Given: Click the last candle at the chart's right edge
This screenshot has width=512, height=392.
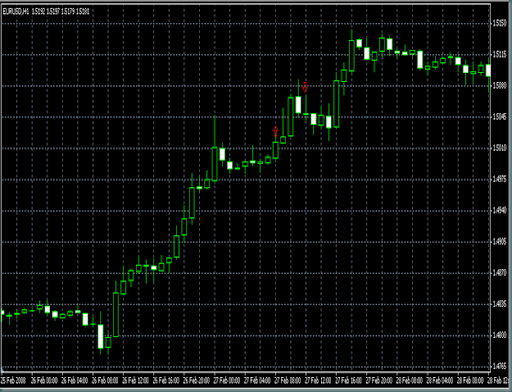Looking at the screenshot, I should point(488,71).
